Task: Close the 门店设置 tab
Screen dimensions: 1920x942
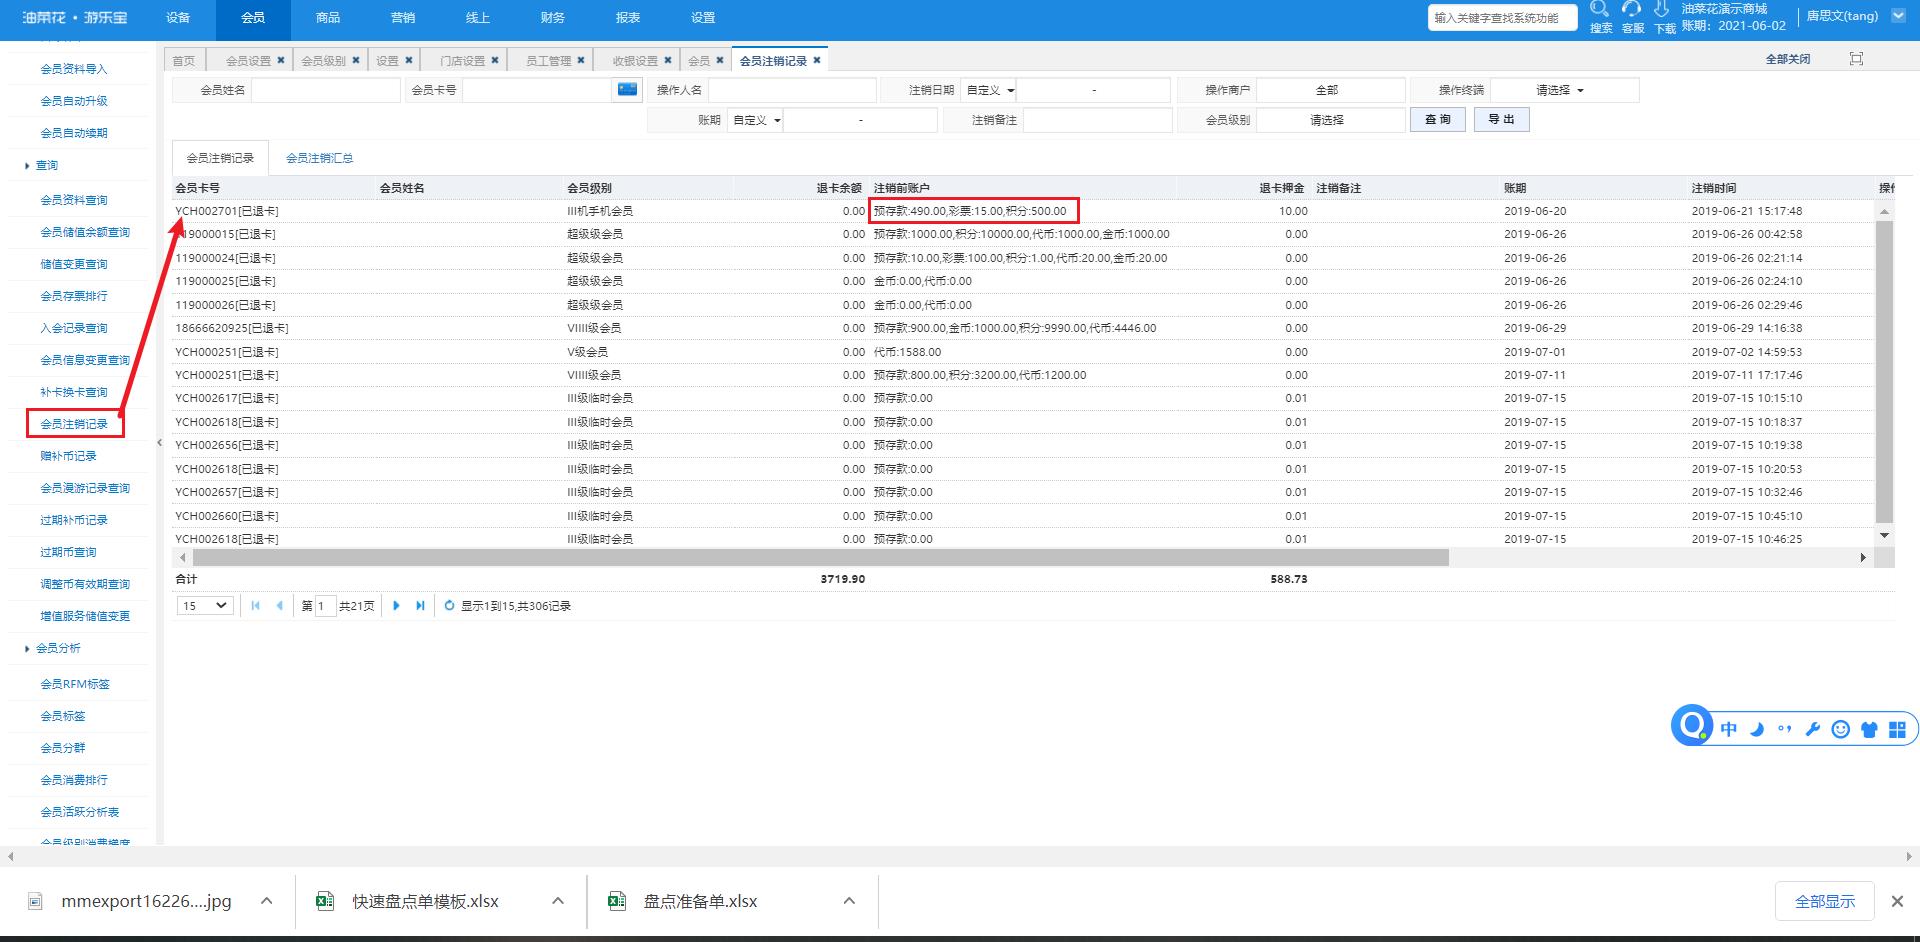Action: coord(495,60)
